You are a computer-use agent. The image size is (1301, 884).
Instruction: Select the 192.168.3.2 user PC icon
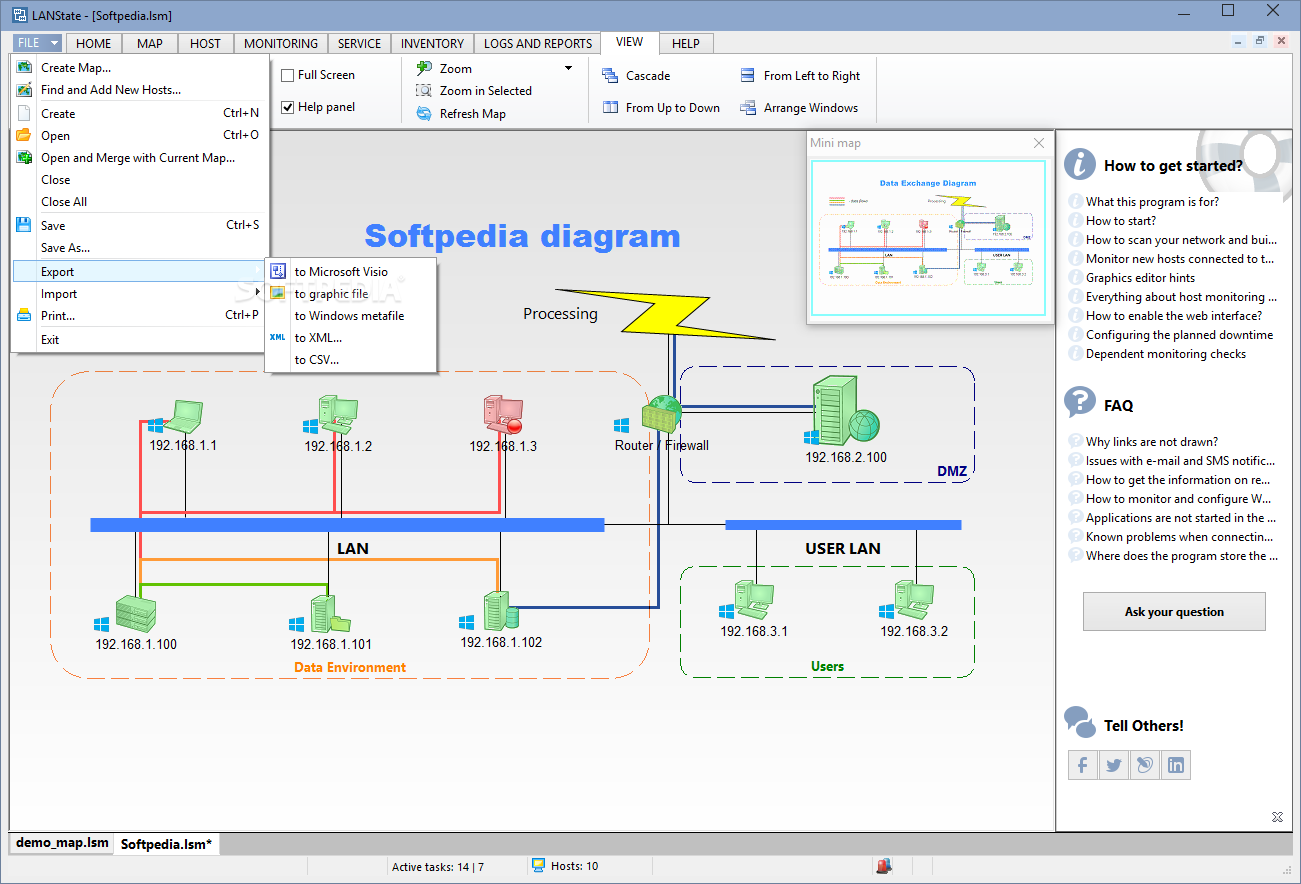pos(914,601)
